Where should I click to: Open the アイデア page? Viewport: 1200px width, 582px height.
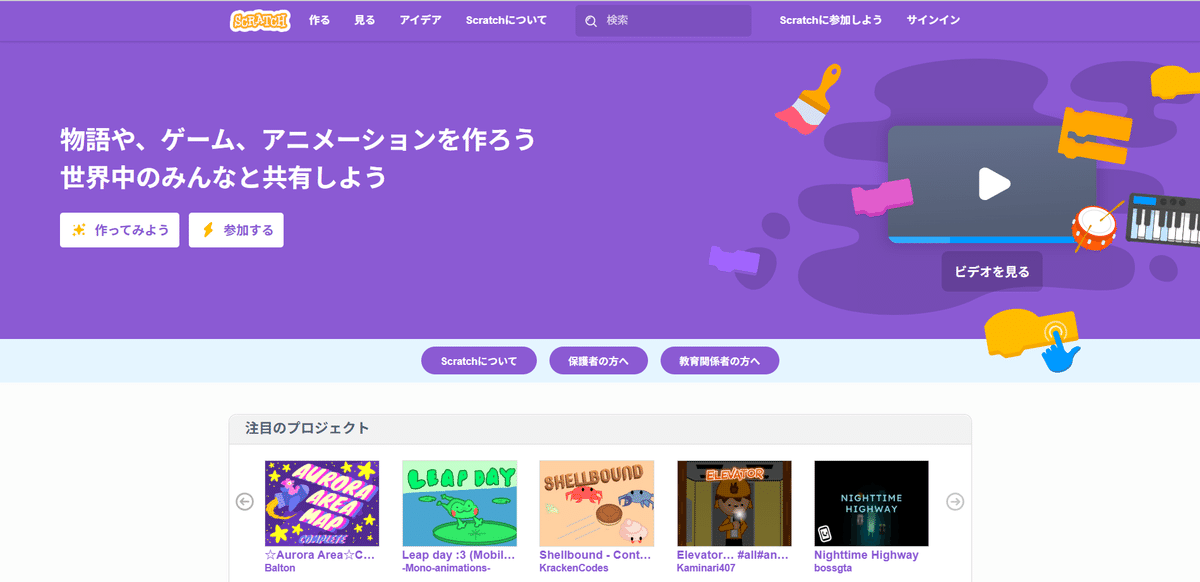420,19
